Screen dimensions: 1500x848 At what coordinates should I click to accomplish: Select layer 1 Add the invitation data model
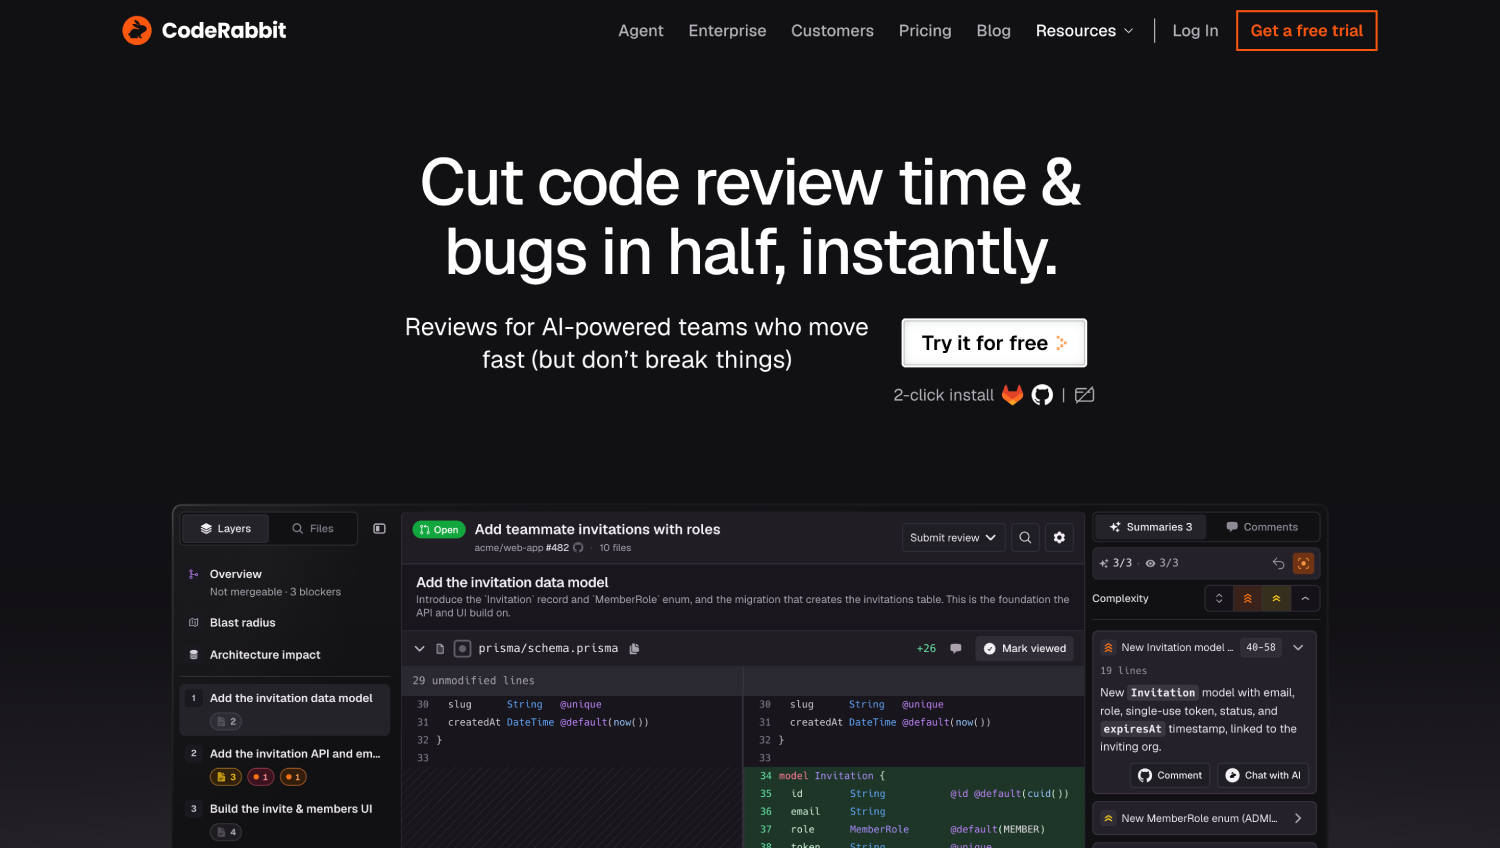285,709
